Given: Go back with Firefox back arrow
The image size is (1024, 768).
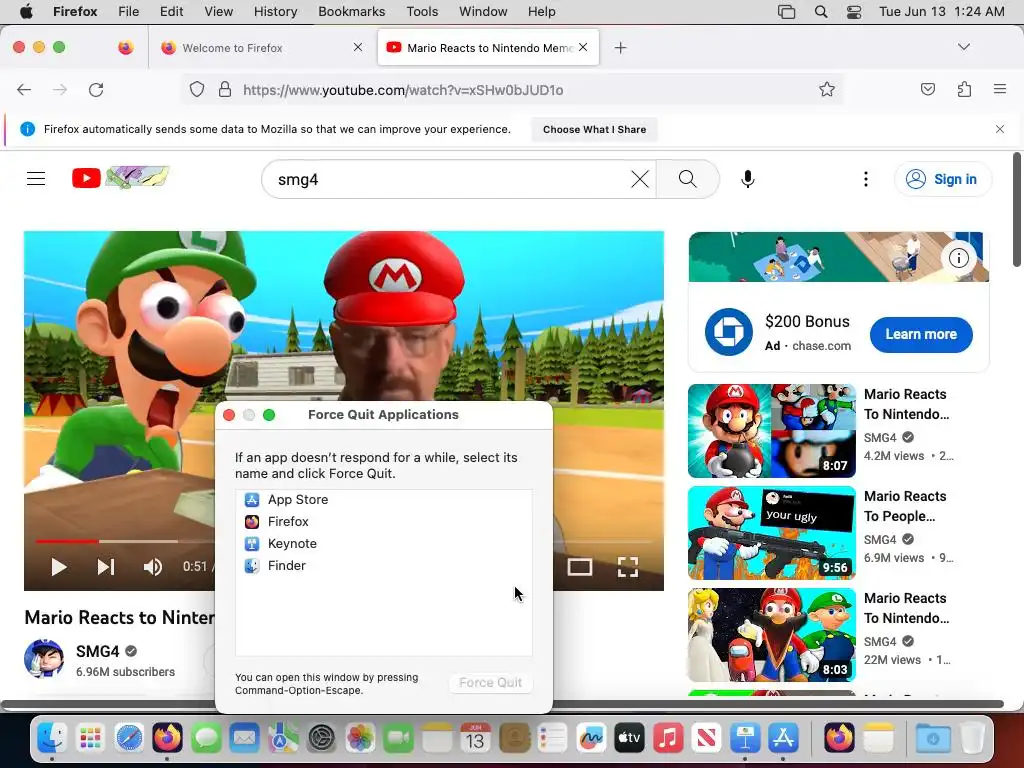Looking at the screenshot, I should point(24,89).
